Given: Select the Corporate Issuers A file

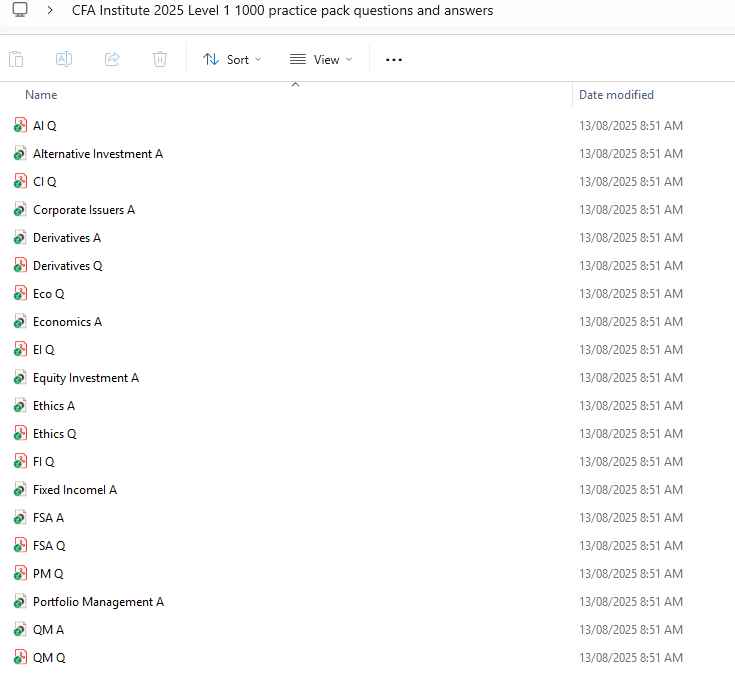Looking at the screenshot, I should [x=84, y=210].
